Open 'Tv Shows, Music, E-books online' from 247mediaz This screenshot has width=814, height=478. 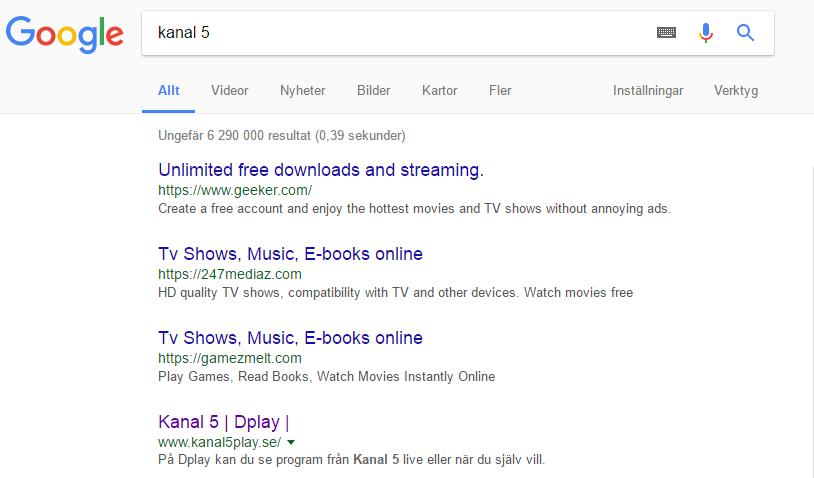click(x=290, y=254)
